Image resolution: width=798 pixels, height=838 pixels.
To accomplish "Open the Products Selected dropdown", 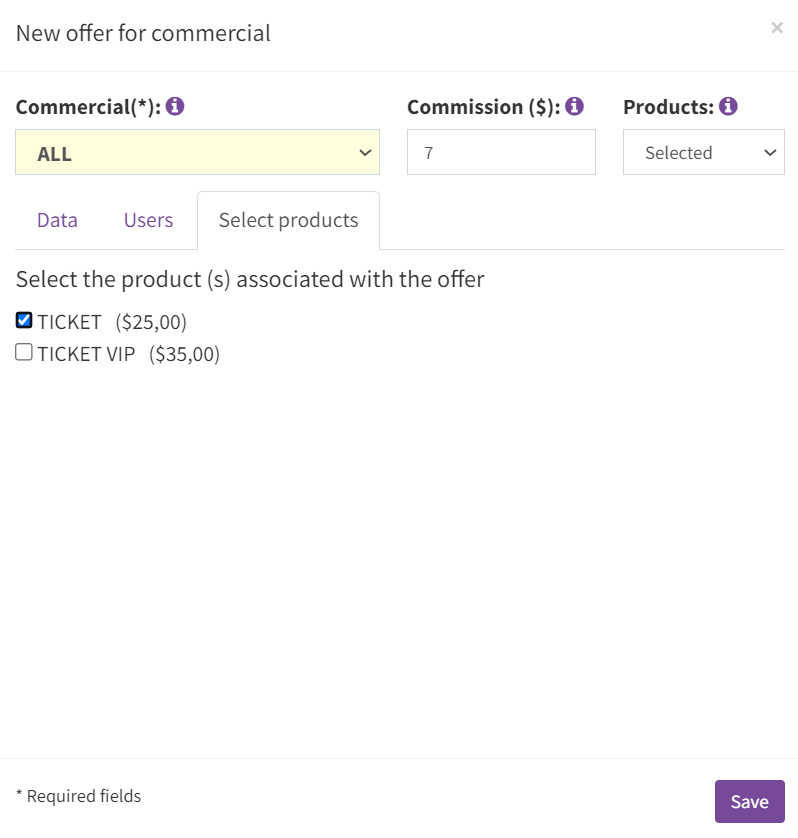I will click(x=704, y=152).
